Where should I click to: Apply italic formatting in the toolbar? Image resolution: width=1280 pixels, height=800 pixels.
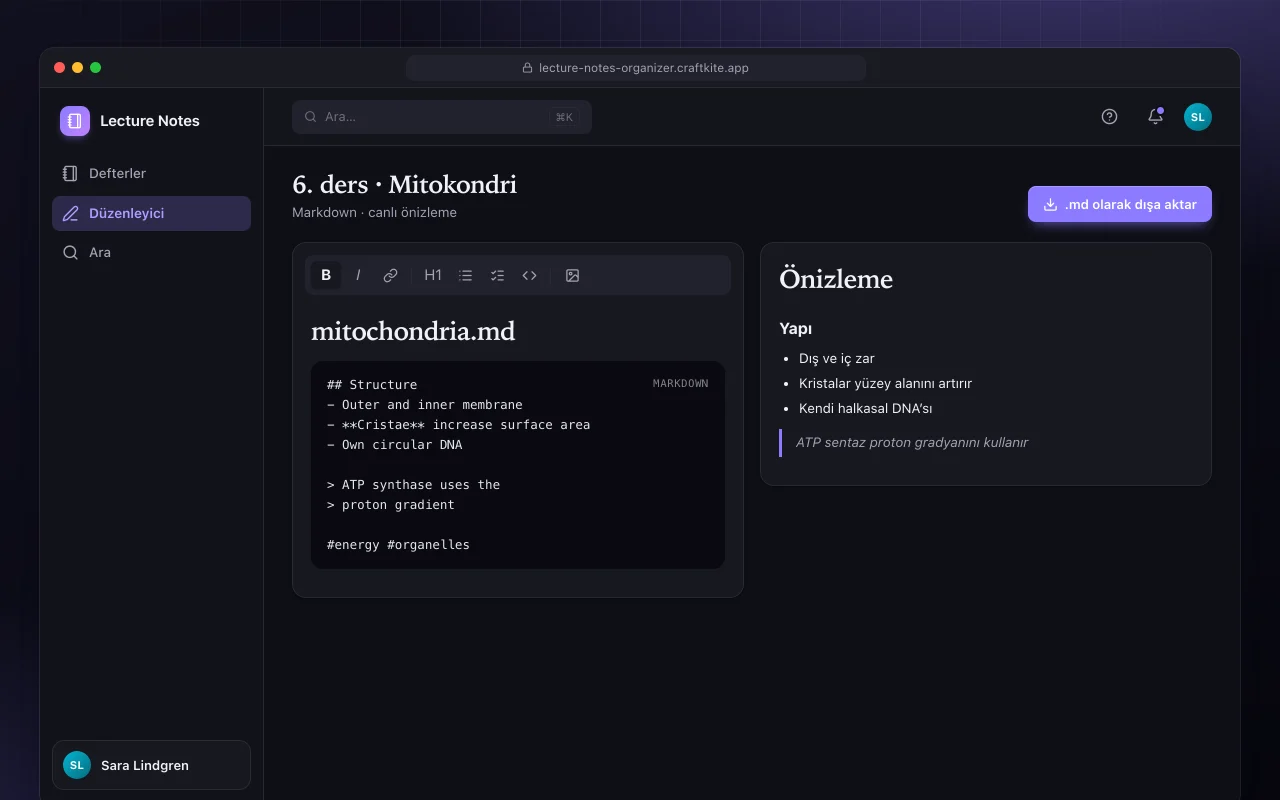click(x=358, y=275)
